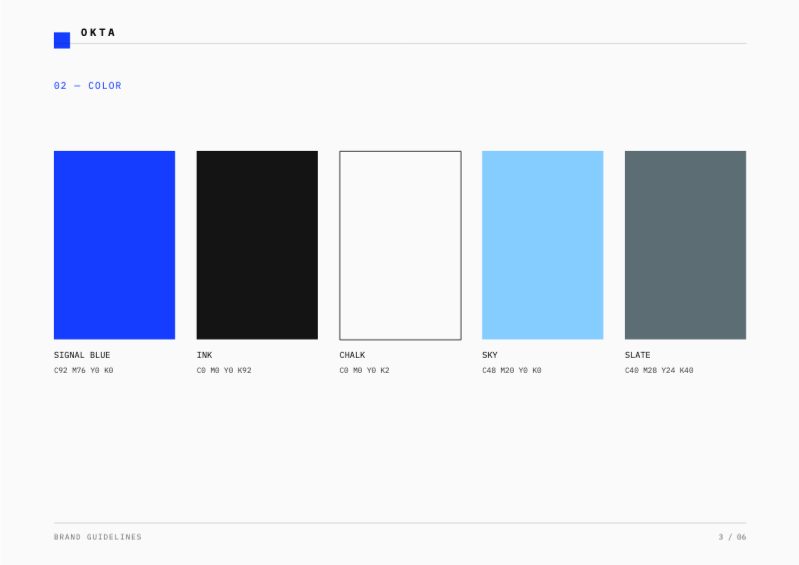Screen dimensions: 799x565
Task: Click the CHALK swatch label
Action: pyautogui.click(x=352, y=355)
